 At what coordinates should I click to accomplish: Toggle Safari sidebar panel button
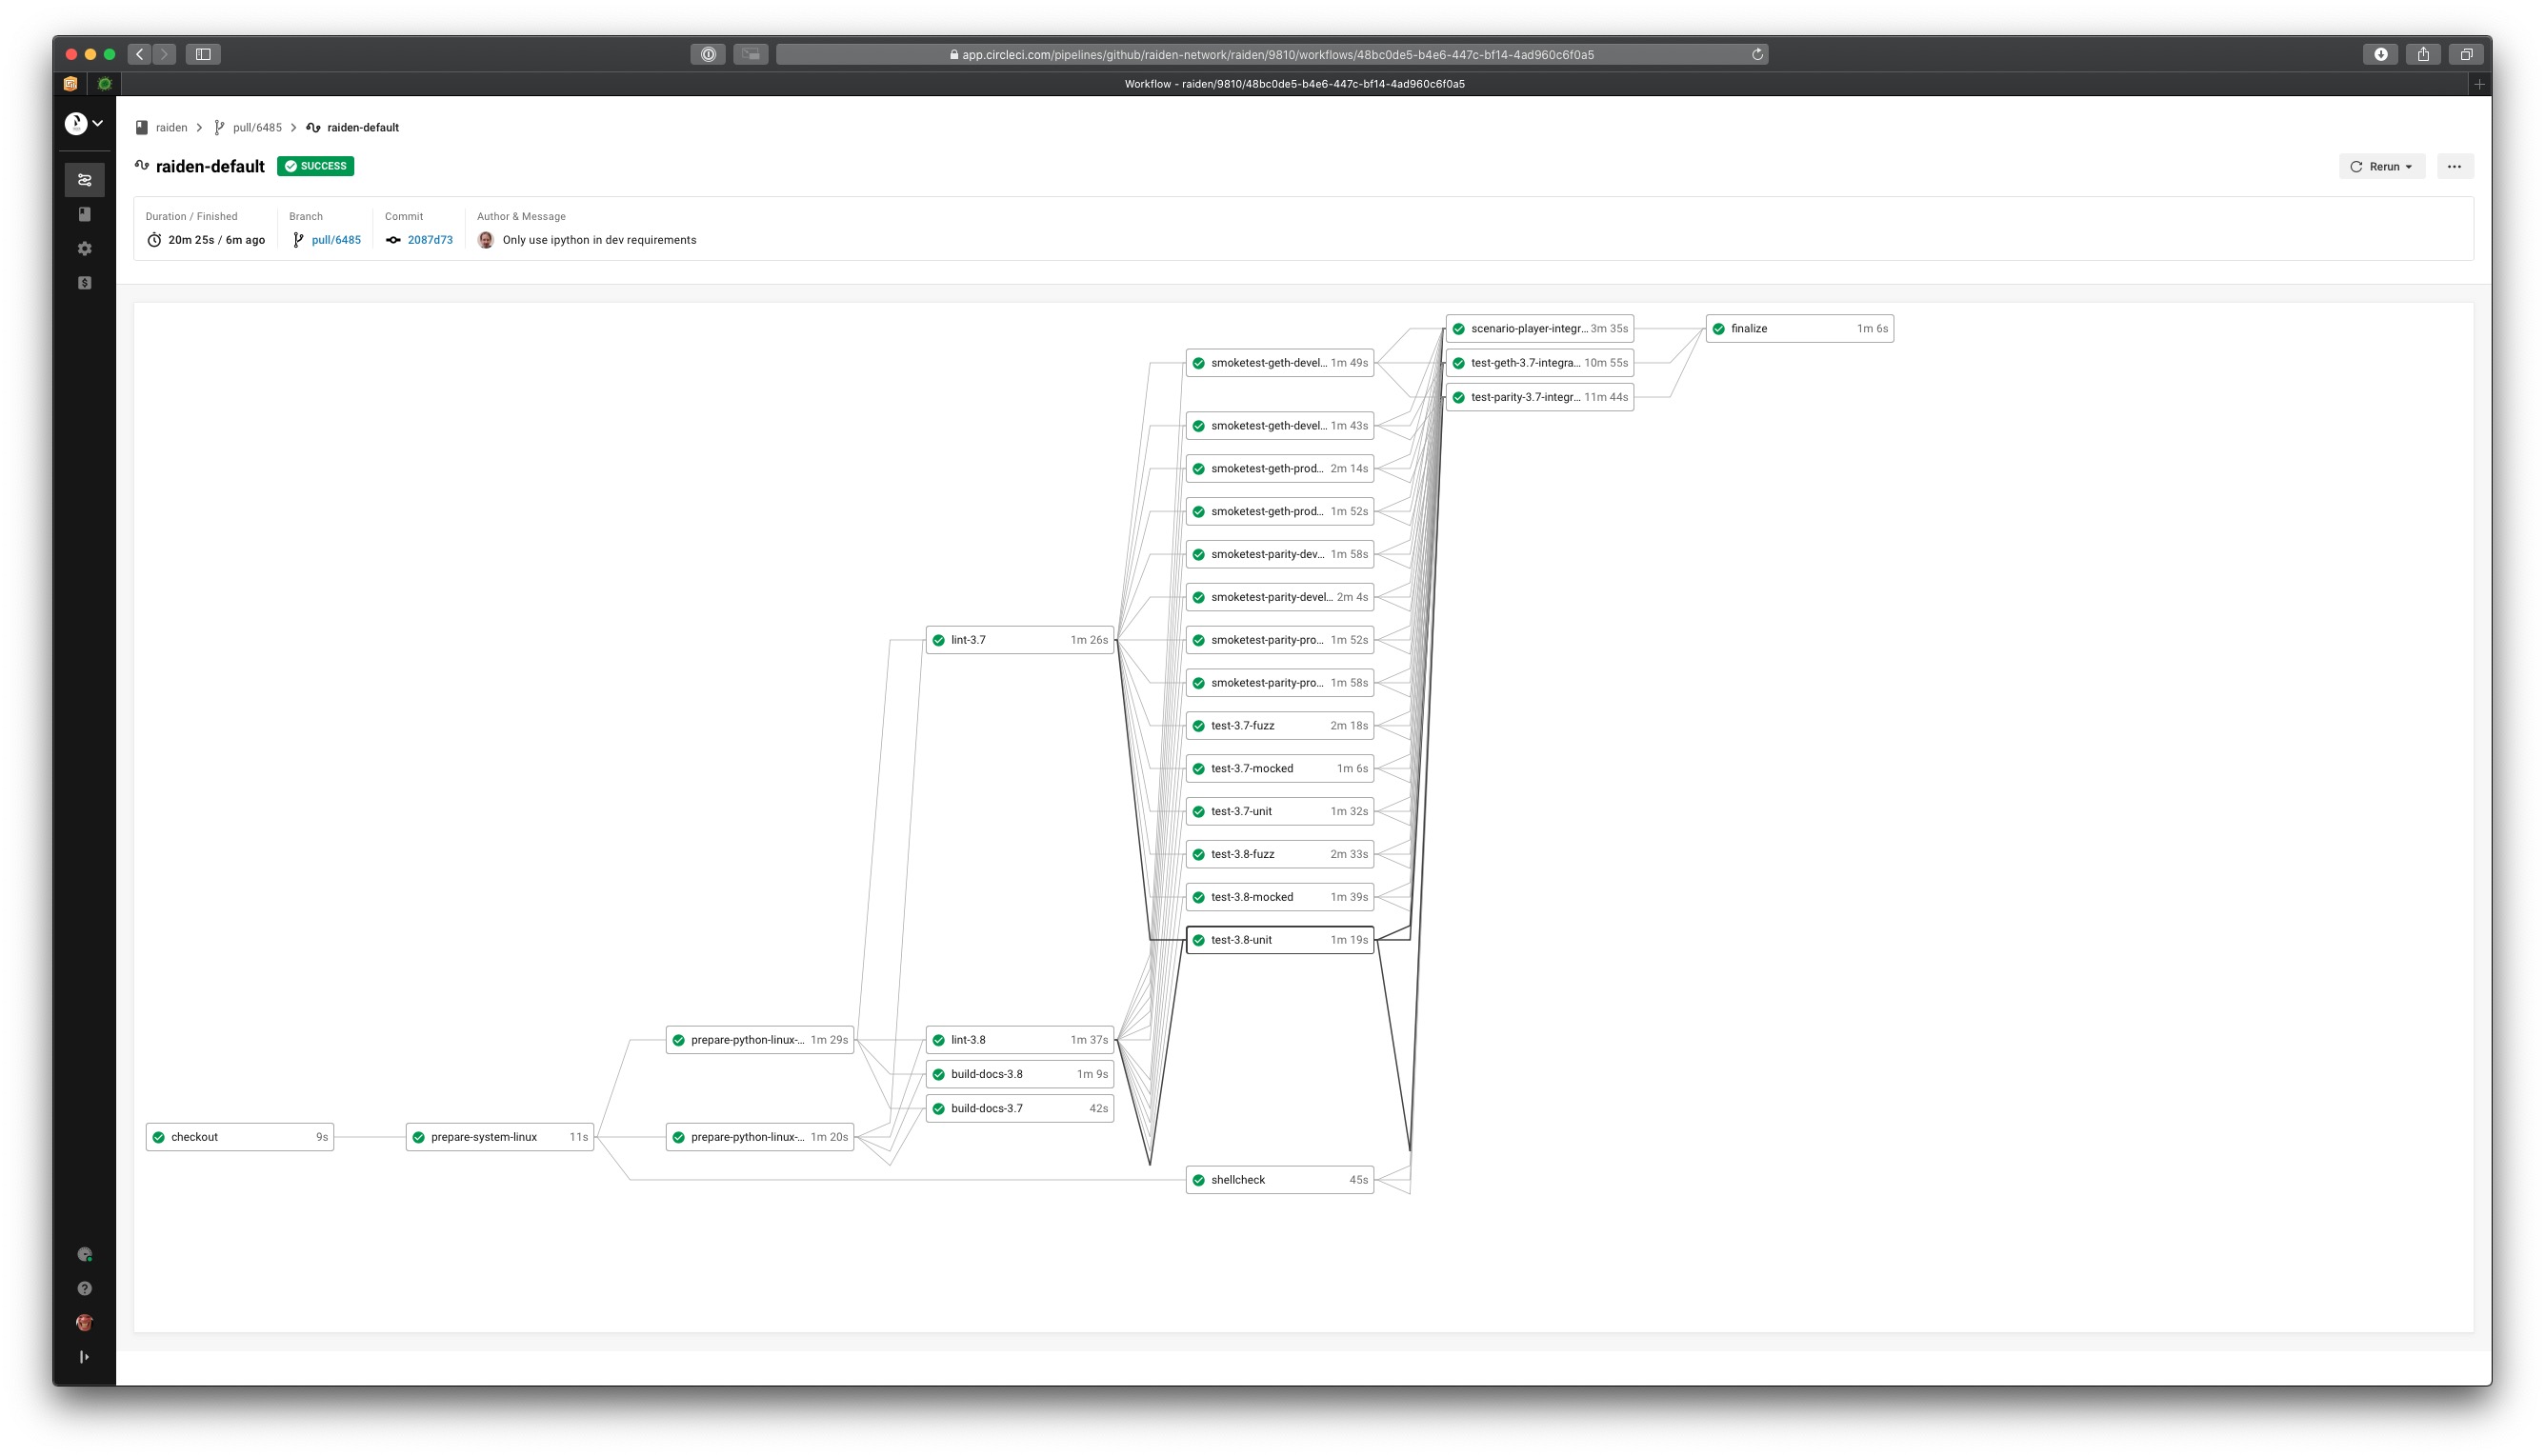coord(203,54)
